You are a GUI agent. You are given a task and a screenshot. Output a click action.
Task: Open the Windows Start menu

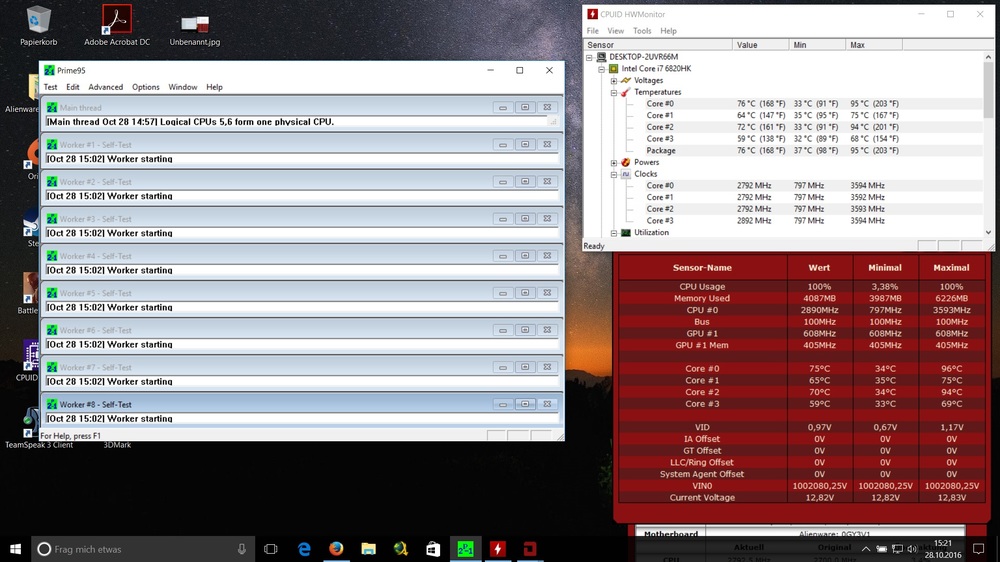[x=16, y=549]
